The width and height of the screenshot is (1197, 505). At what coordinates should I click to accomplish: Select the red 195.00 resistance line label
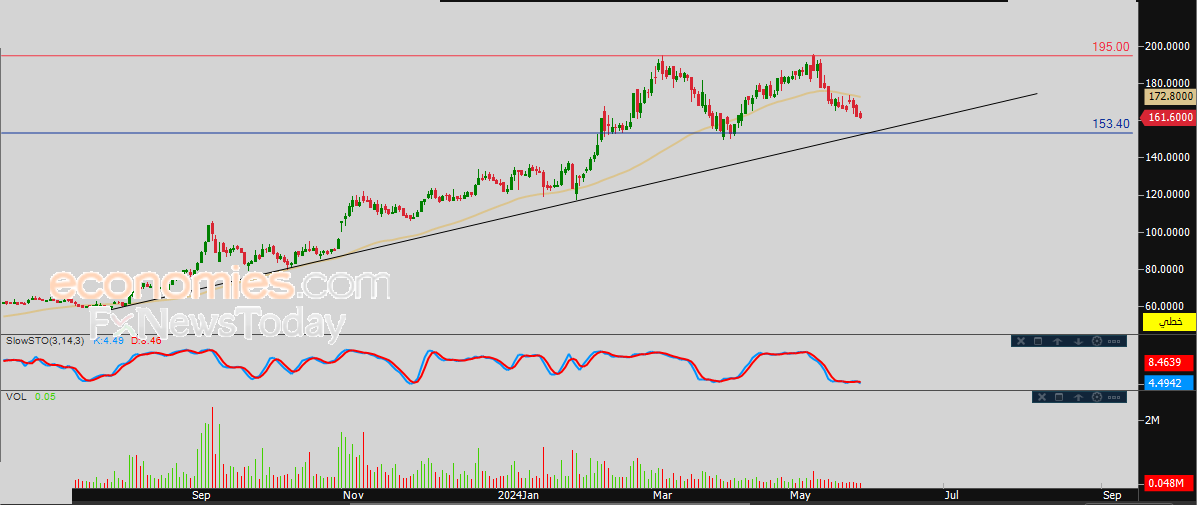(x=1111, y=47)
